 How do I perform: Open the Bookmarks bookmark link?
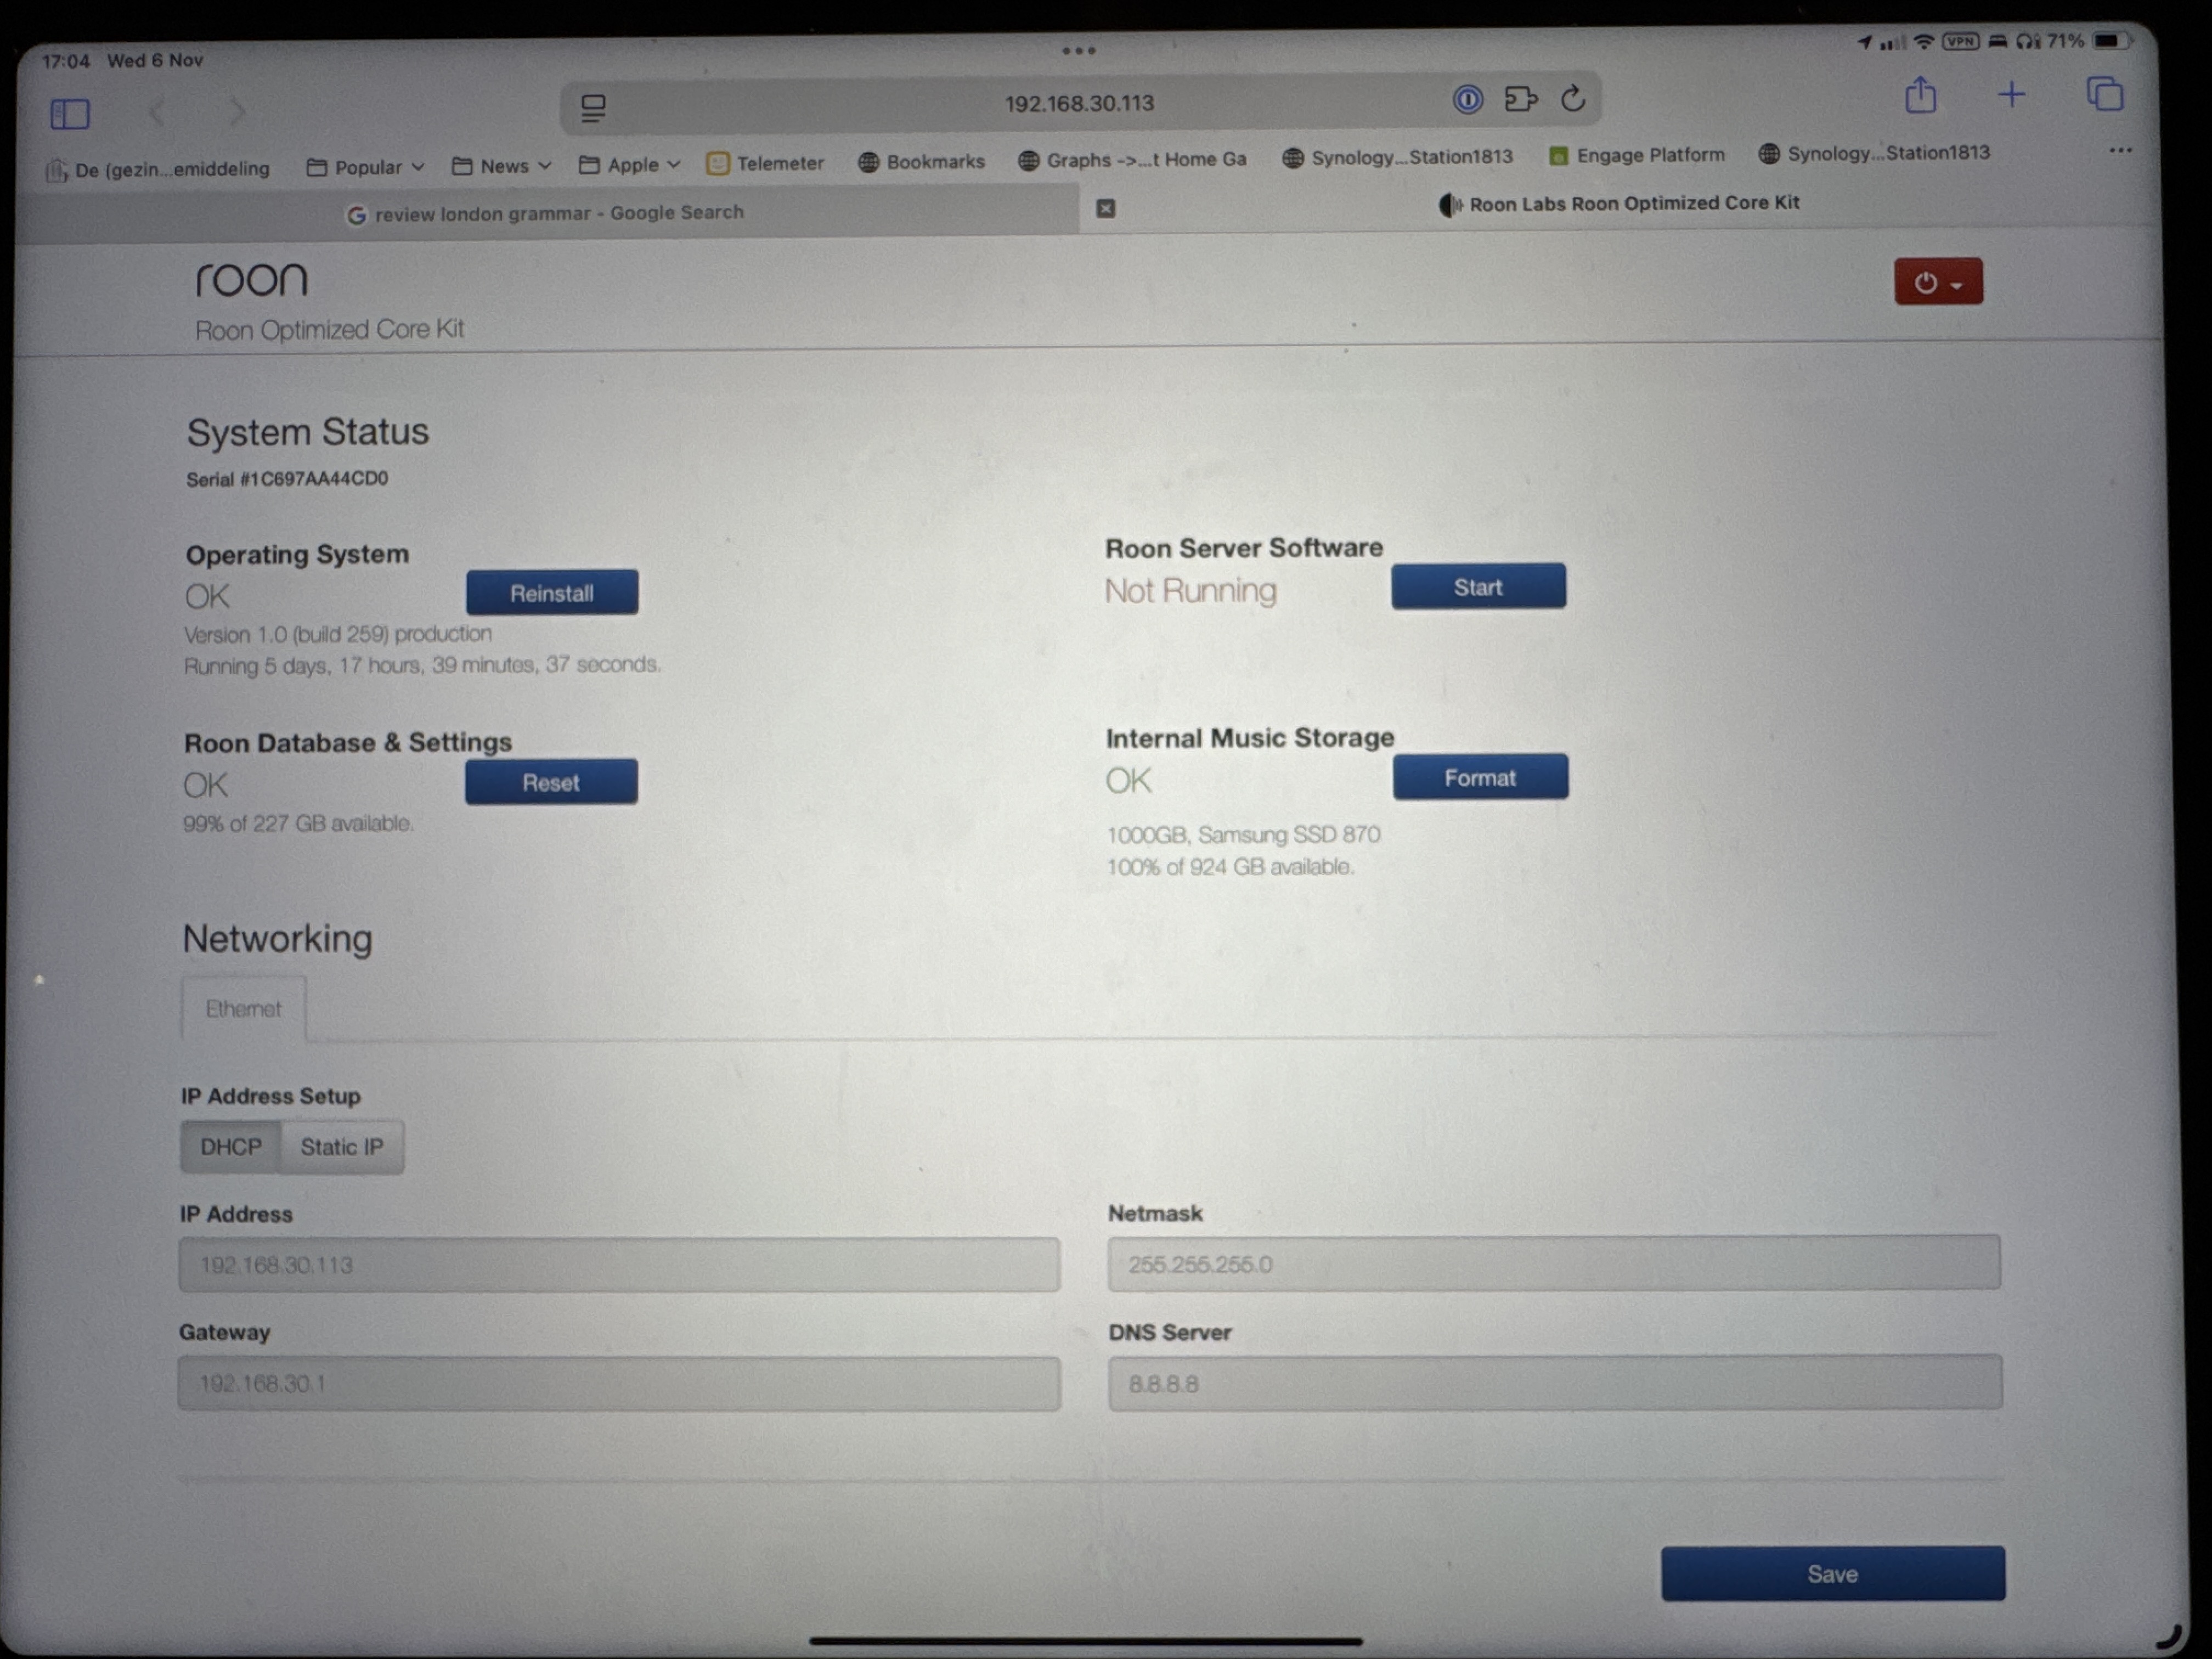click(921, 162)
